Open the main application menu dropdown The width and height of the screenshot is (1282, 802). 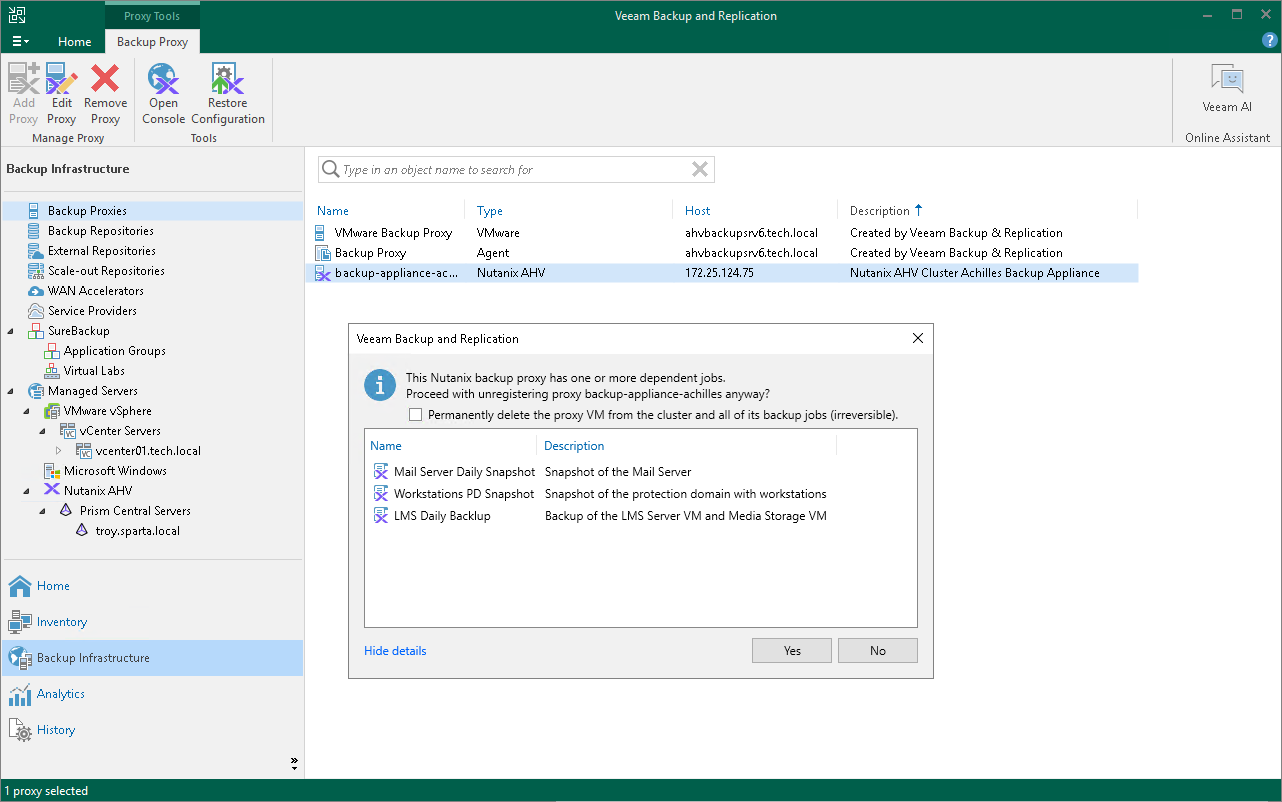(x=20, y=42)
